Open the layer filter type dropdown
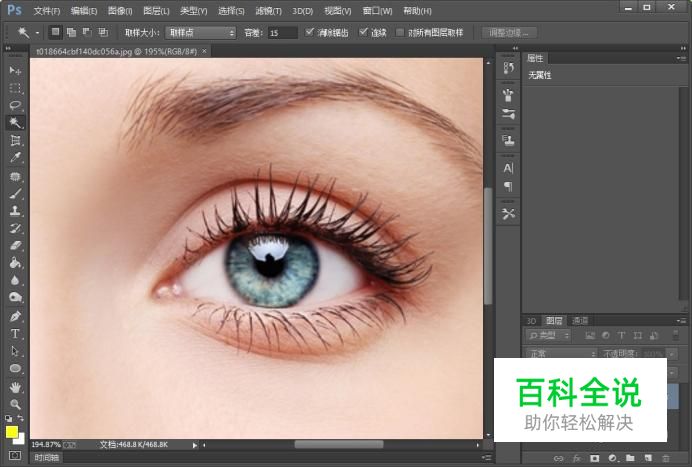Viewport: 692px width, 467px height. coord(548,336)
